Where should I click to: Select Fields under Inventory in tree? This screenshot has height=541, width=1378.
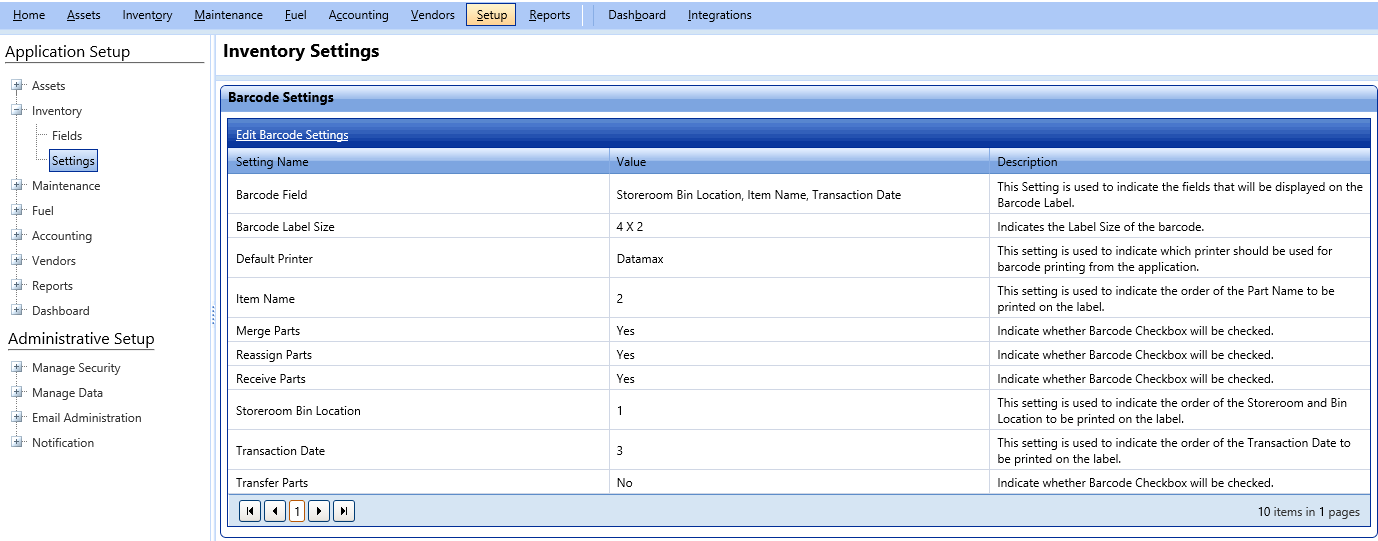pyautogui.click(x=67, y=136)
